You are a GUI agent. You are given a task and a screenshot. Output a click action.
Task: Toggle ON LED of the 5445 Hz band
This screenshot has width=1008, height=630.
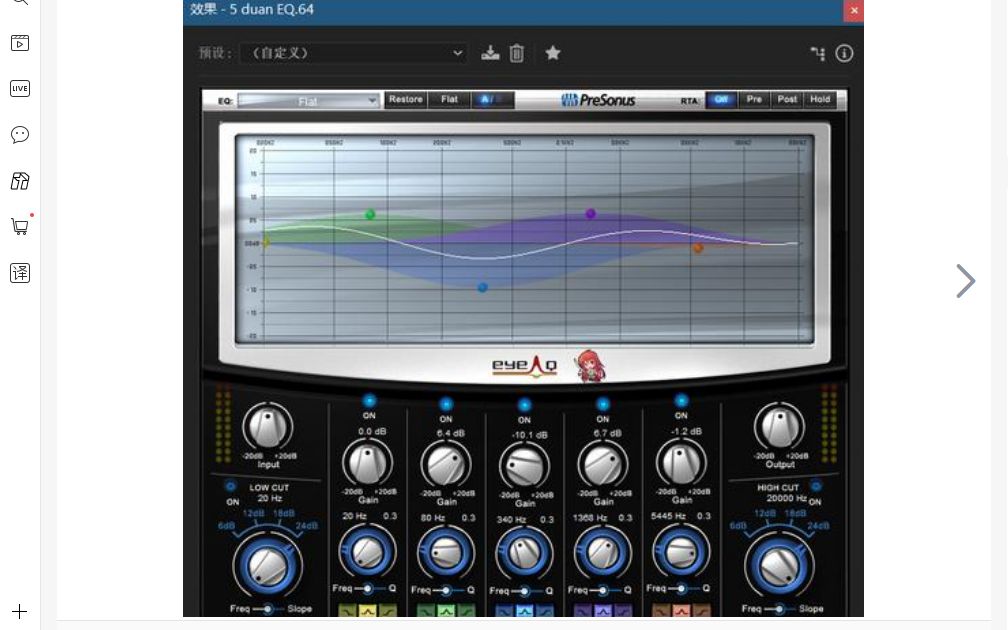(x=681, y=401)
